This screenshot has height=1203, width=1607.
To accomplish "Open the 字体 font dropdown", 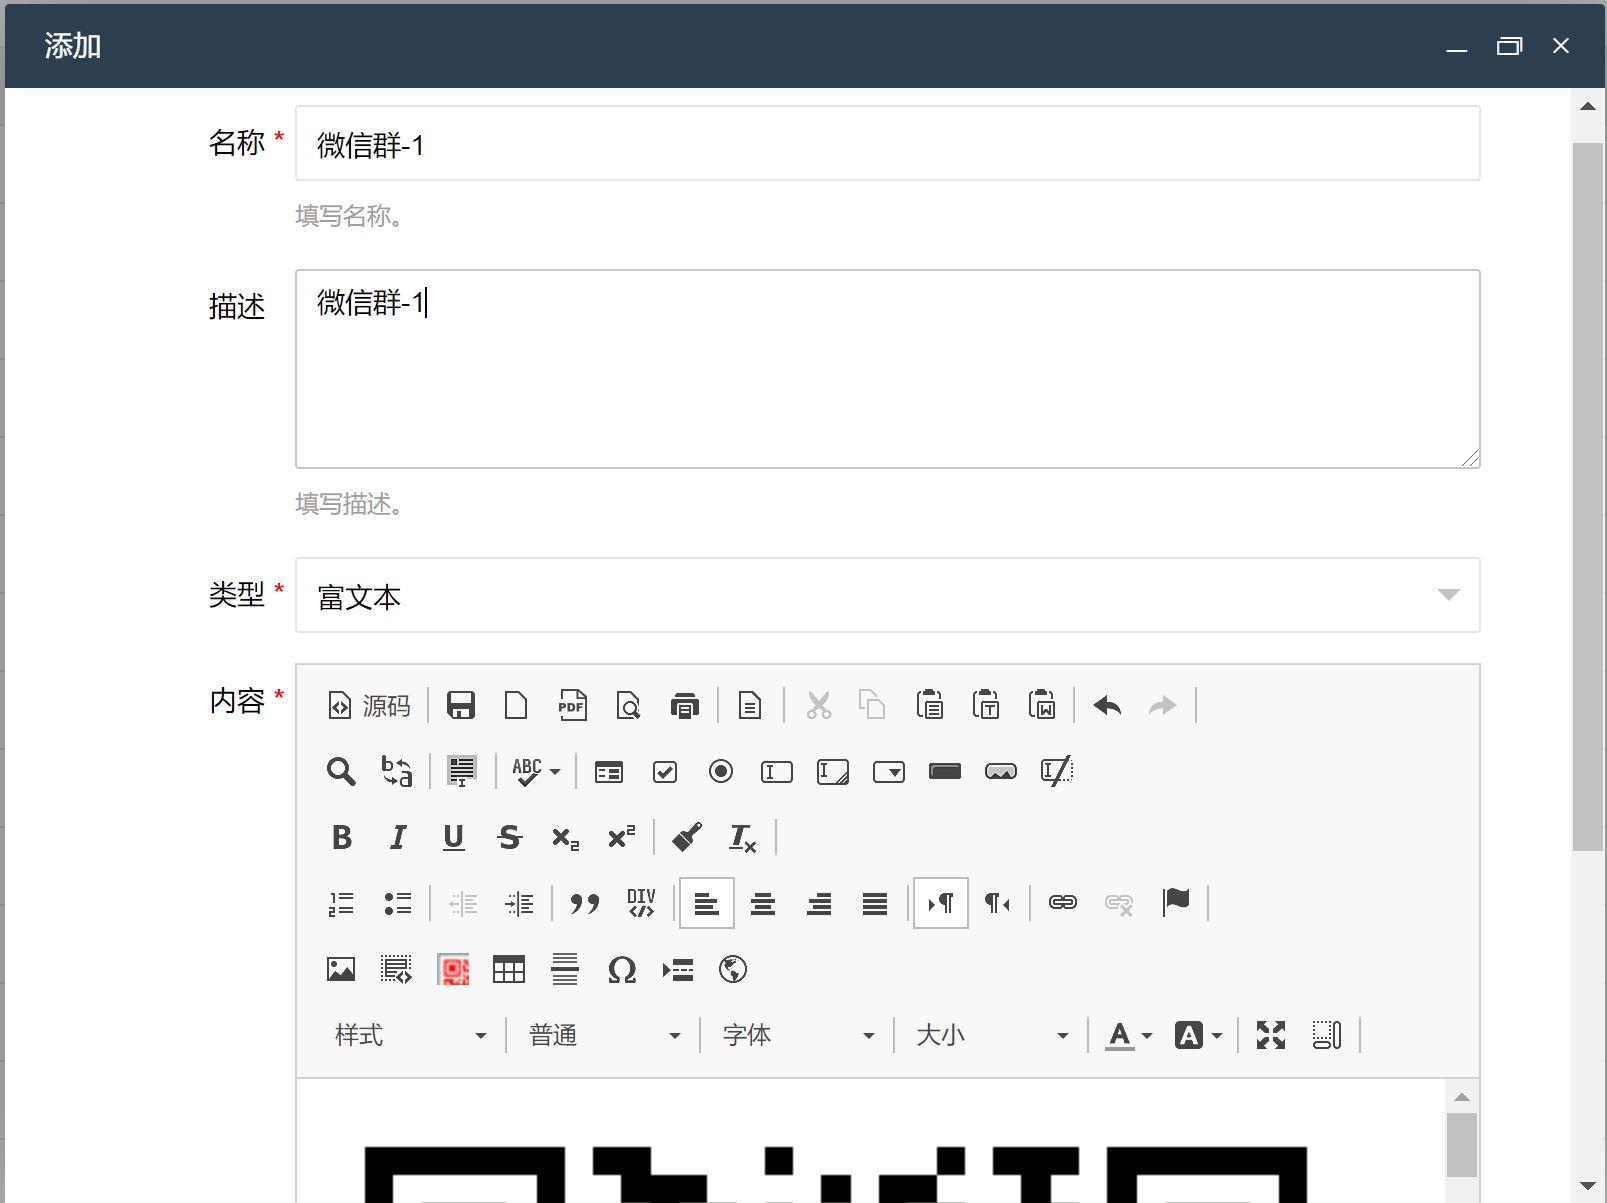I will 797,1035.
